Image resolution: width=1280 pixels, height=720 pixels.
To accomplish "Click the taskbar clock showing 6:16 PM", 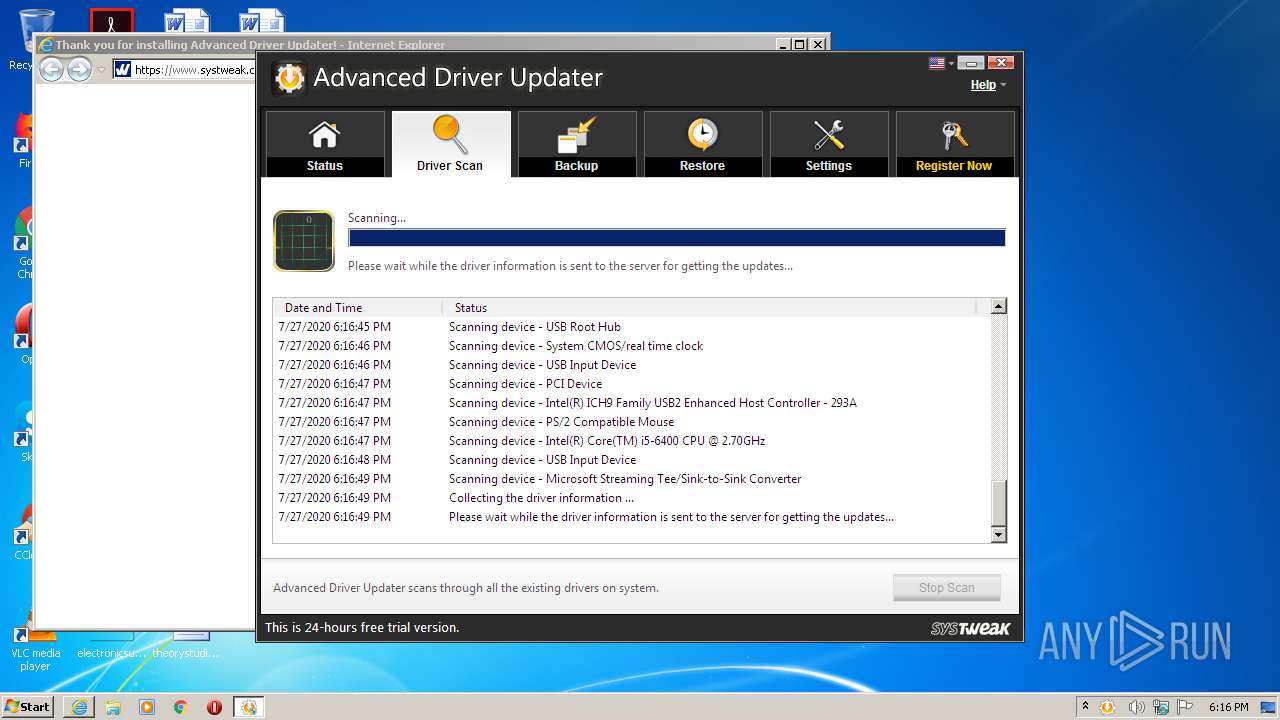I will coord(1228,707).
